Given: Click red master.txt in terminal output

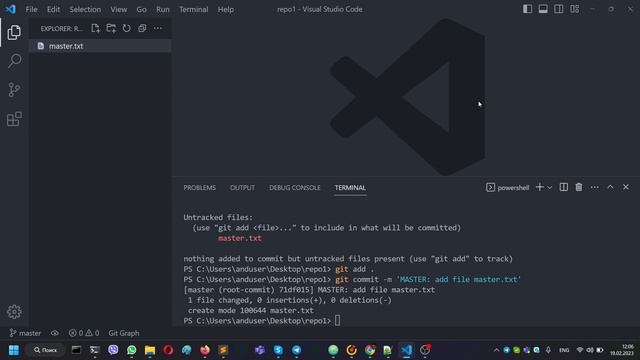Looking at the screenshot, I should [240, 238].
